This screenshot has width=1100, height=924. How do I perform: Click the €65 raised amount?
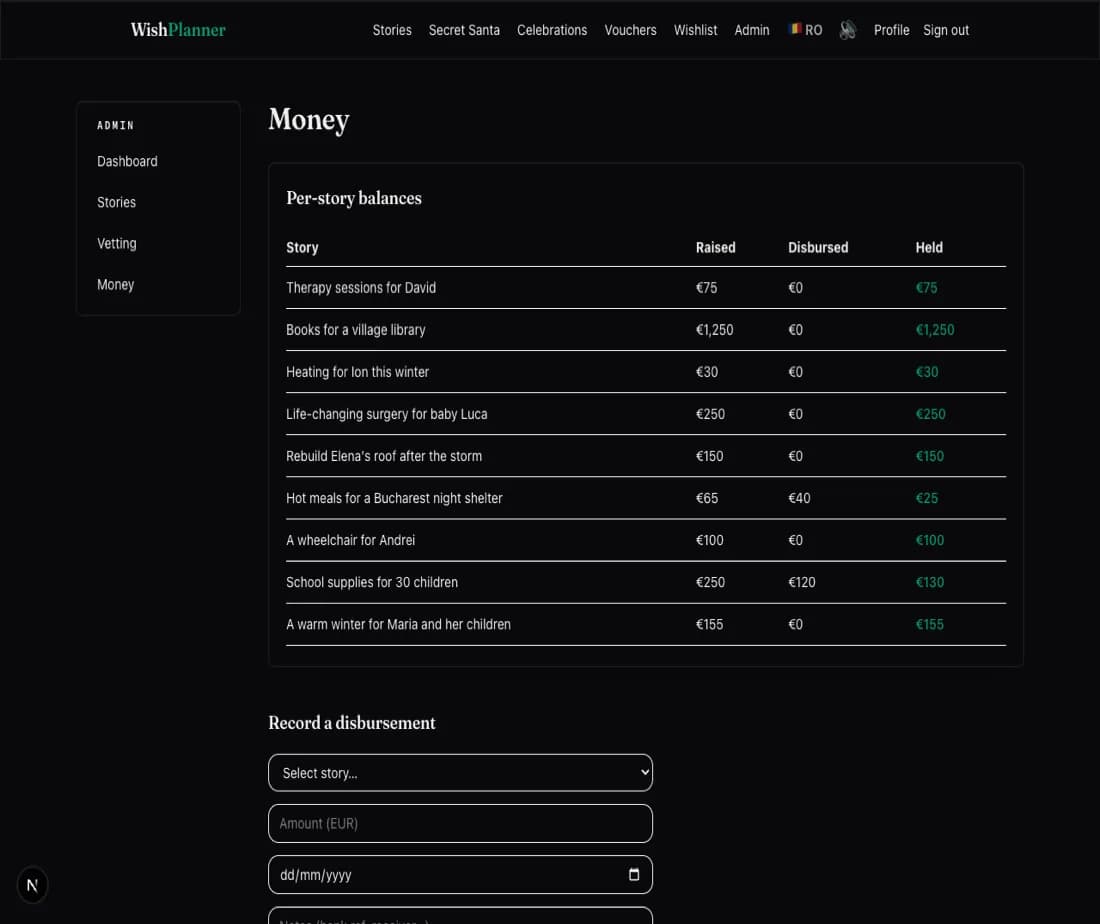(x=706, y=498)
